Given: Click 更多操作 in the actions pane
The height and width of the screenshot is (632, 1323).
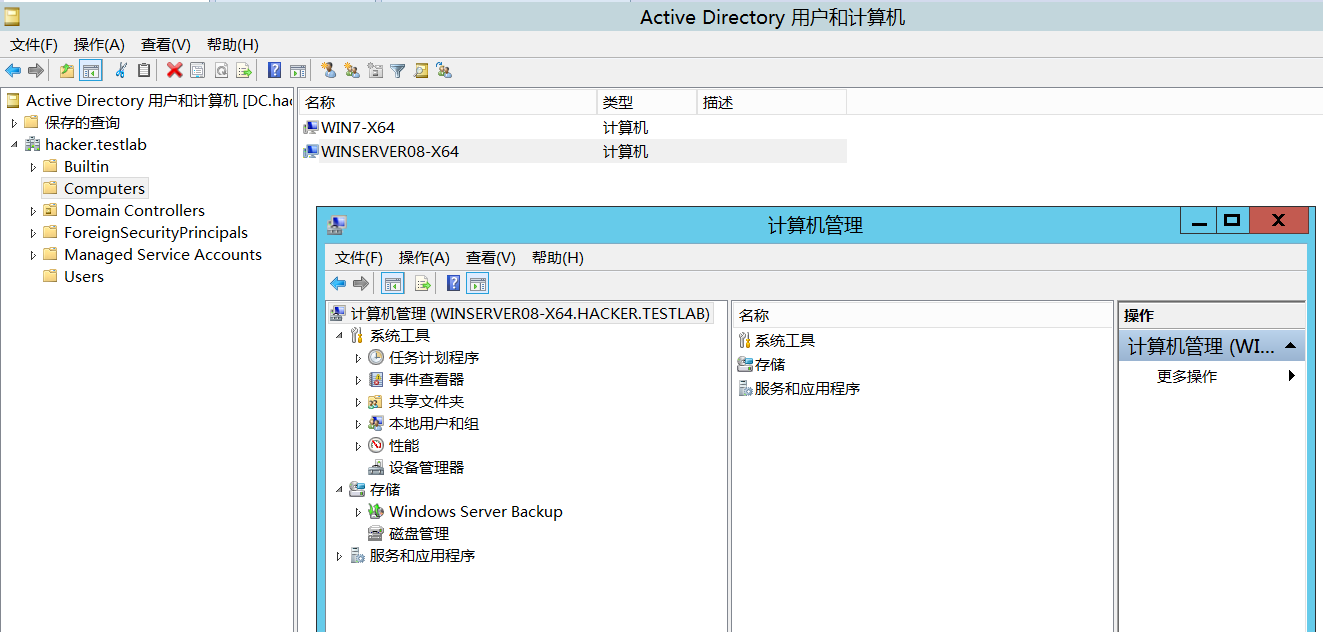Looking at the screenshot, I should pyautogui.click(x=1187, y=376).
